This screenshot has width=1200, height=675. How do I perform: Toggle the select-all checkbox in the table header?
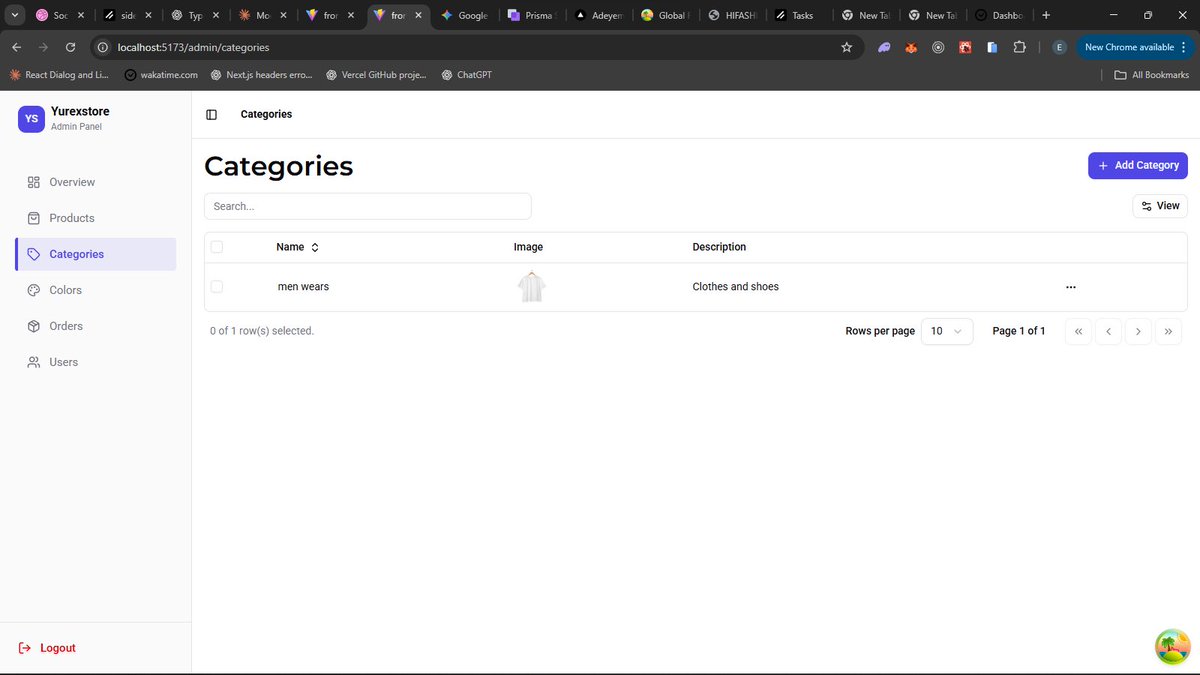(217, 246)
